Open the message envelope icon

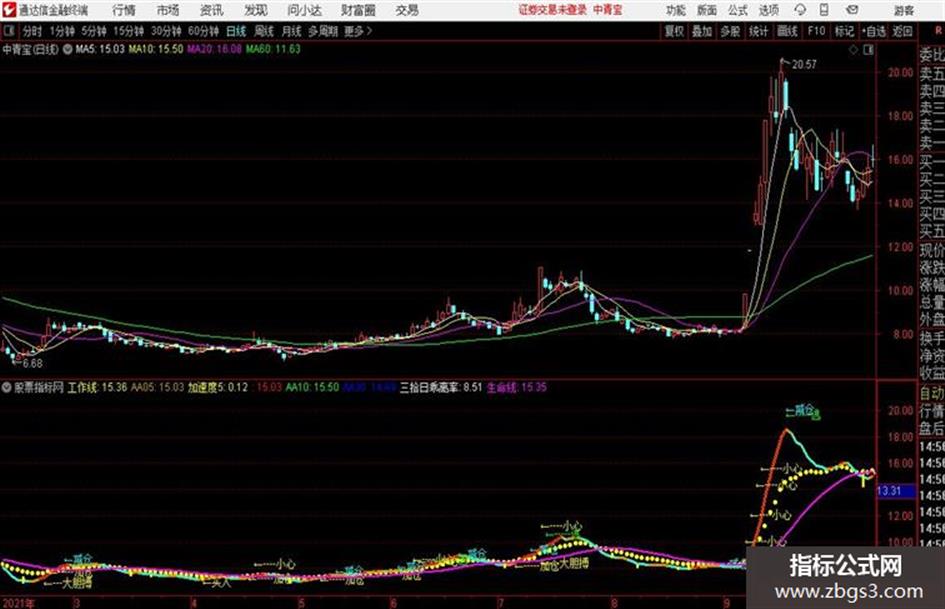tap(852, 10)
